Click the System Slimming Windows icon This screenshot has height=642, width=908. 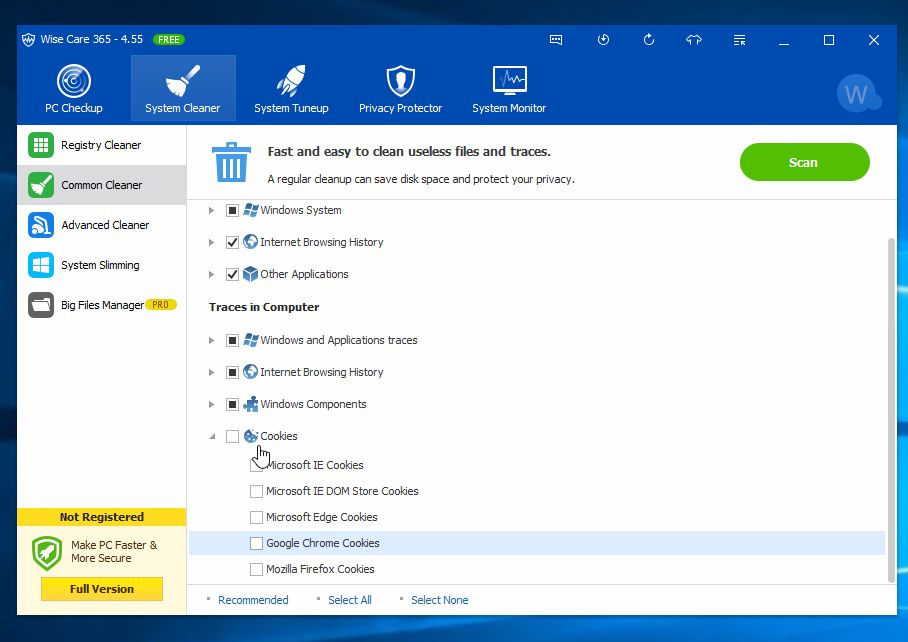(41, 265)
